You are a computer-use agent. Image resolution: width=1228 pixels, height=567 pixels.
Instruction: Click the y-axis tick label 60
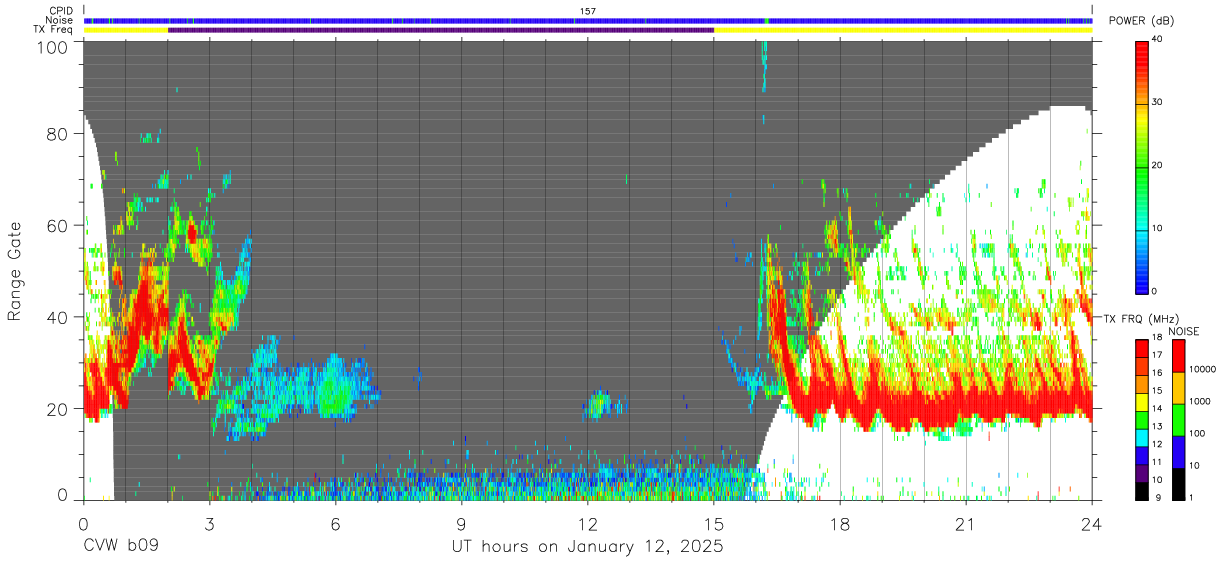[59, 225]
